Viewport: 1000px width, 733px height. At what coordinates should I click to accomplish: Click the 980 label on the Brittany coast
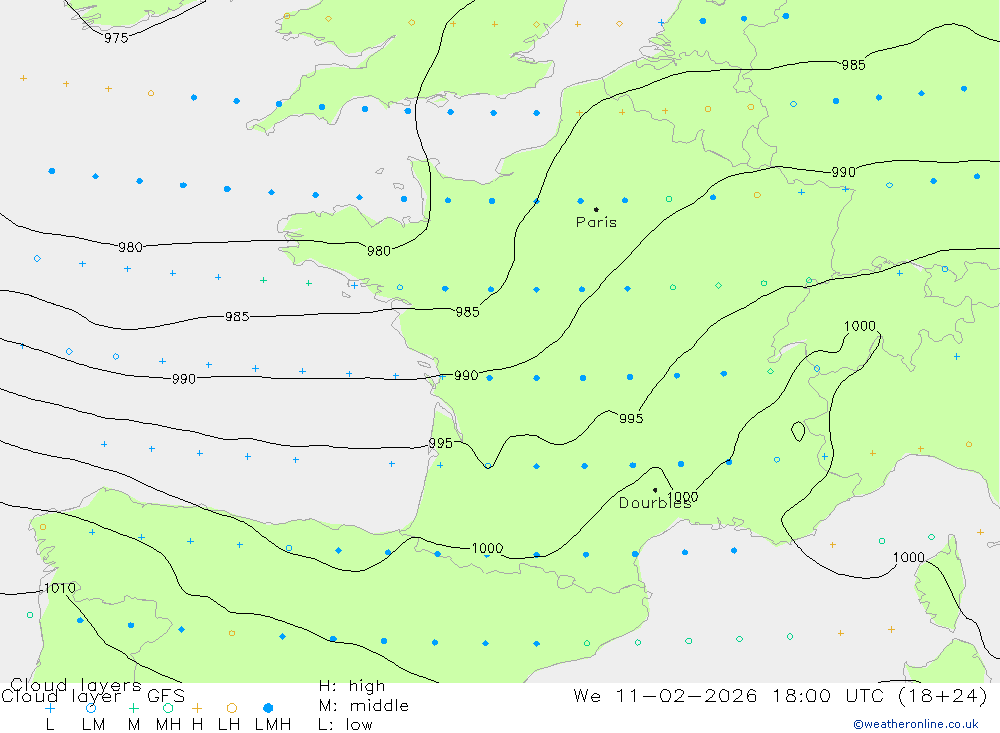pyautogui.click(x=379, y=251)
